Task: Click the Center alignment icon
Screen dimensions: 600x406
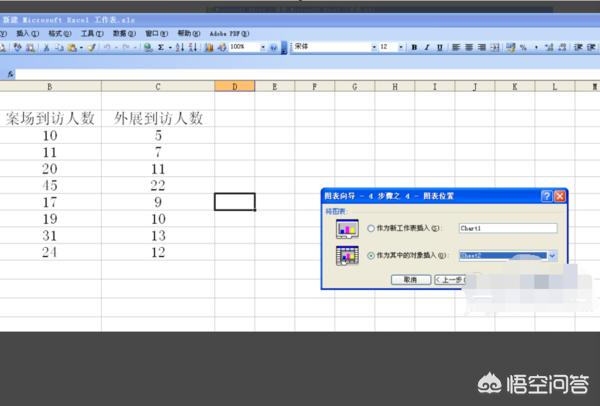Action: click(468, 47)
